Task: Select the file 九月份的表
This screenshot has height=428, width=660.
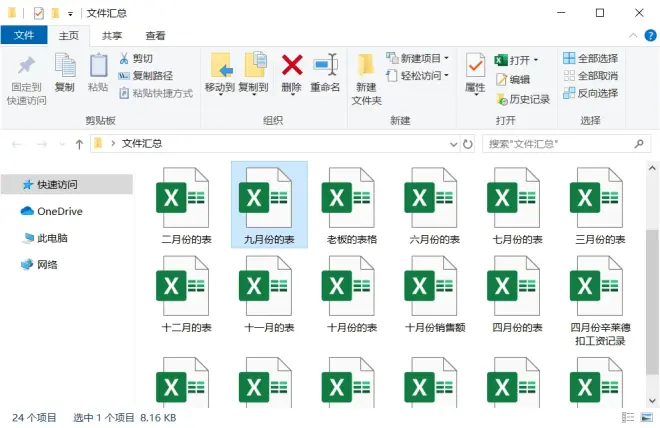Action: pyautogui.click(x=269, y=205)
